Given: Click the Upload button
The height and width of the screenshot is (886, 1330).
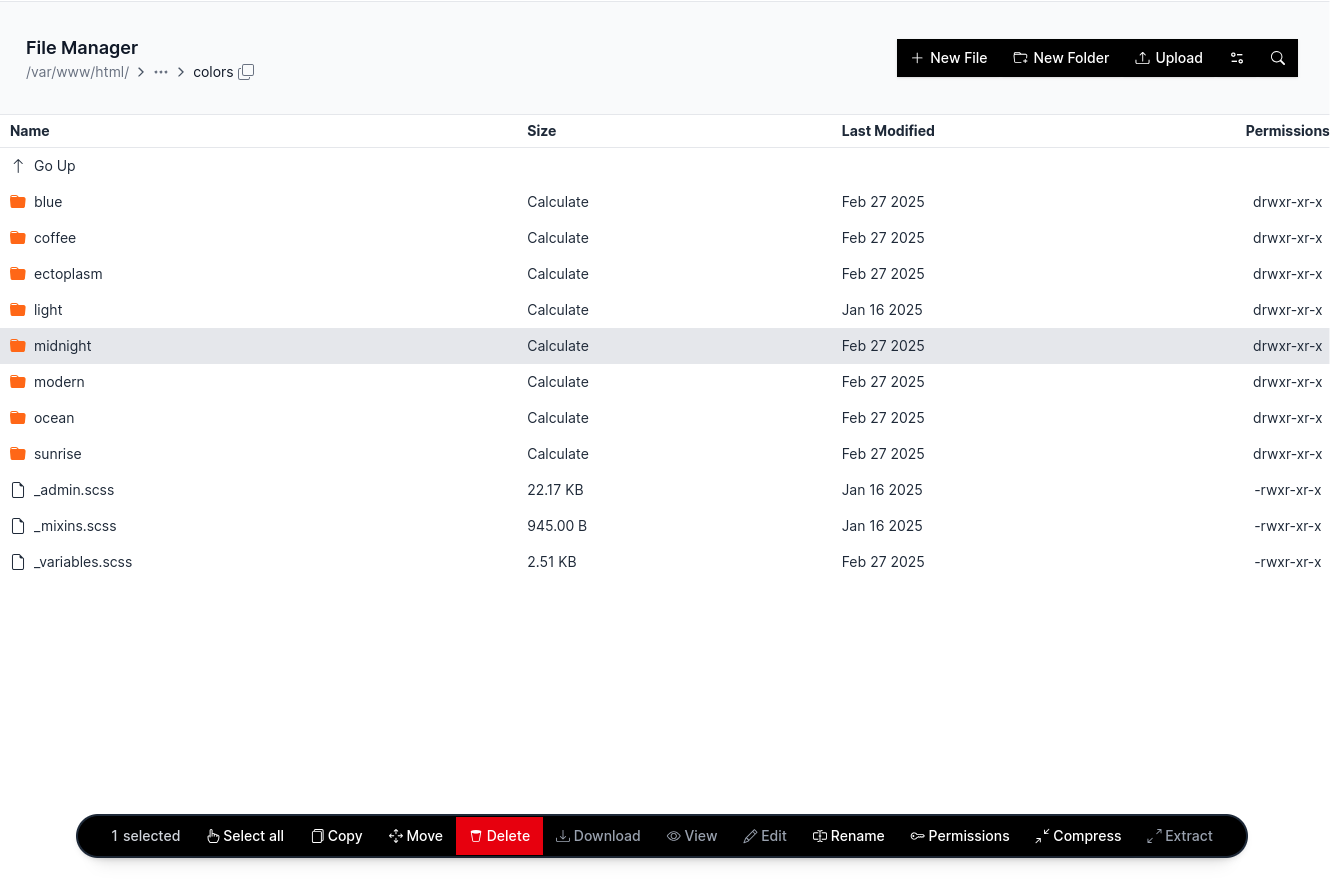Looking at the screenshot, I should (1168, 58).
